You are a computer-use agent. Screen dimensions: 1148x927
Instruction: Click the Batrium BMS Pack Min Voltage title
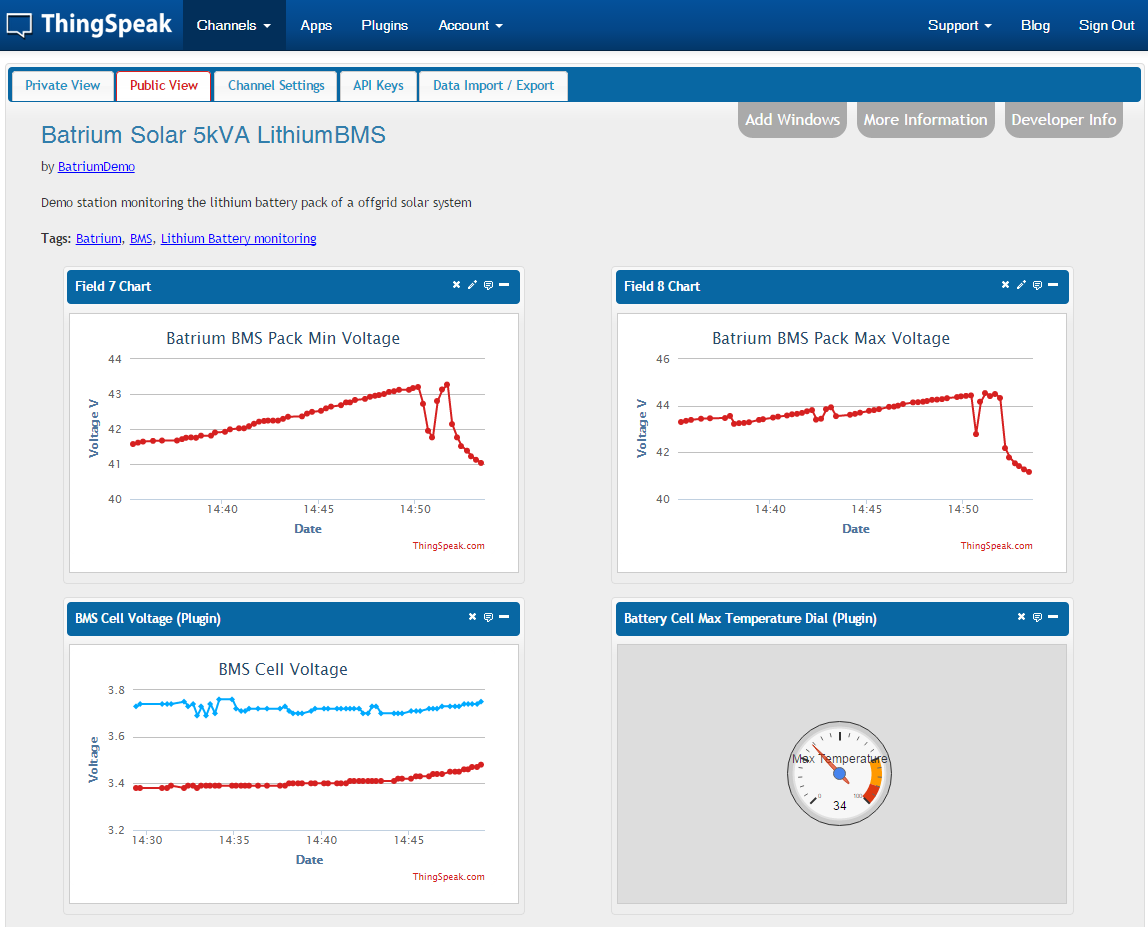(283, 338)
